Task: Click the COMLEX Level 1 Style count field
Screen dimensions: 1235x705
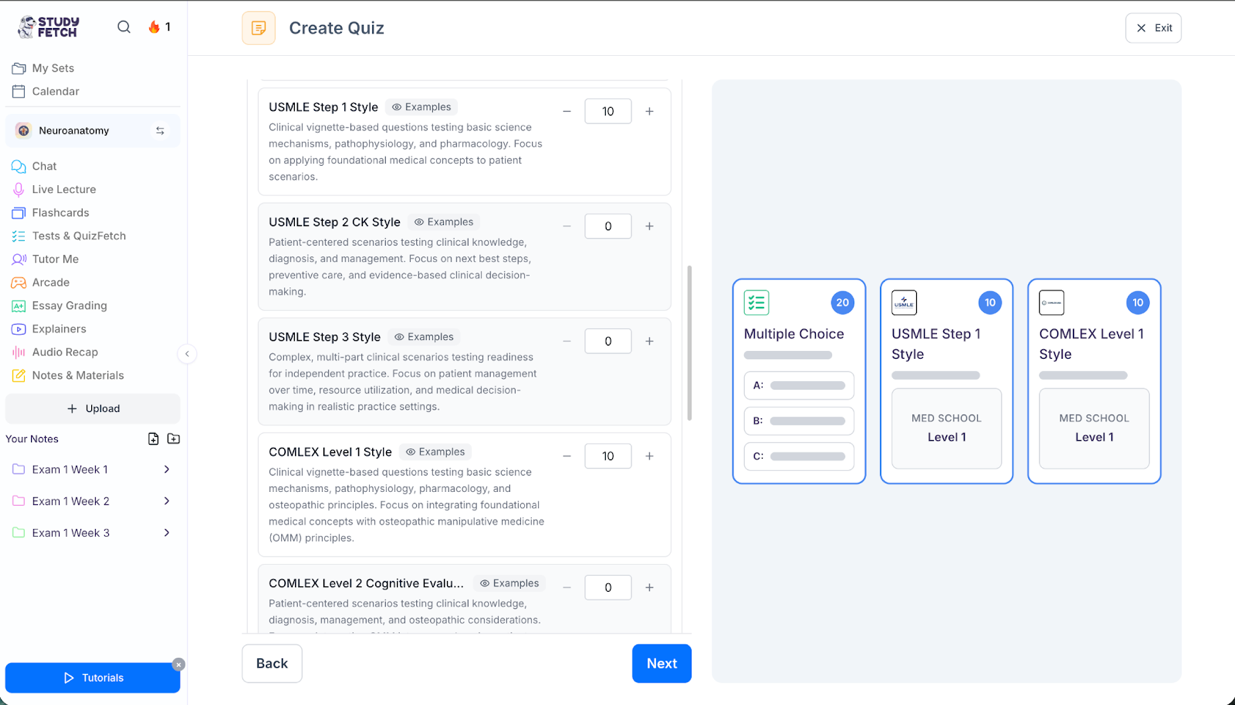Action: tap(607, 456)
